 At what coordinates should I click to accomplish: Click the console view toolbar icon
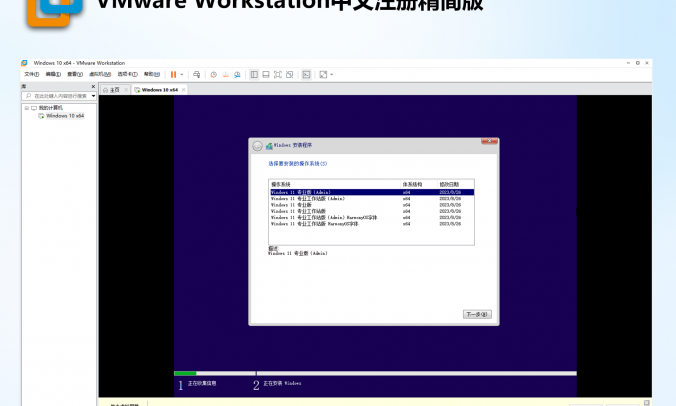(306, 75)
